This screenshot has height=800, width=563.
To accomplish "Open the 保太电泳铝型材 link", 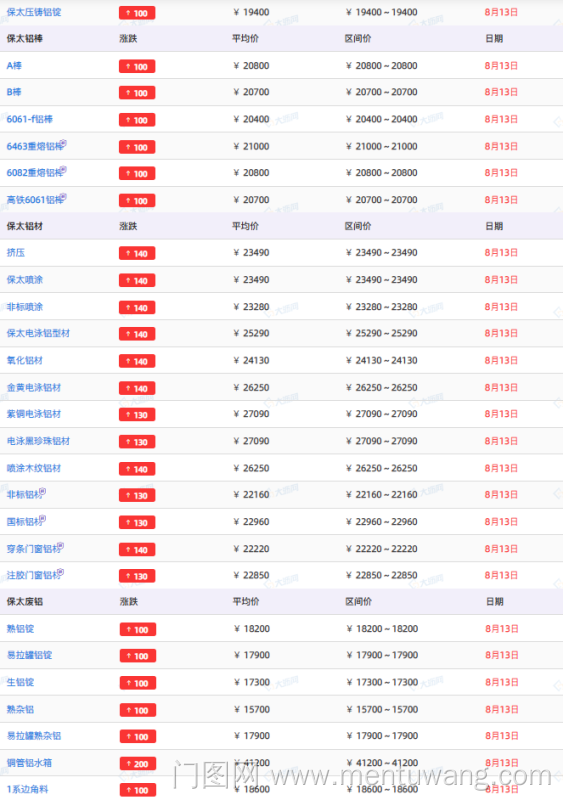I will [x=38, y=333].
